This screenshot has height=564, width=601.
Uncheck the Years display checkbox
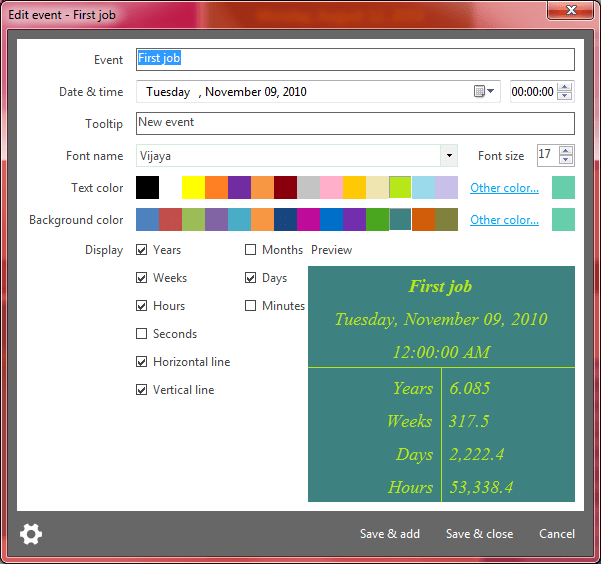[142, 250]
